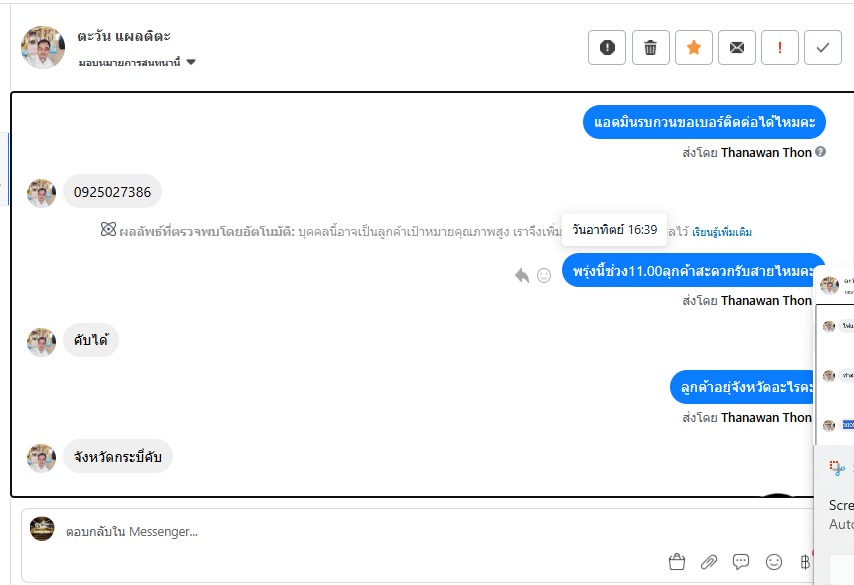Mark conversation unread with envelope icon

tap(737, 47)
